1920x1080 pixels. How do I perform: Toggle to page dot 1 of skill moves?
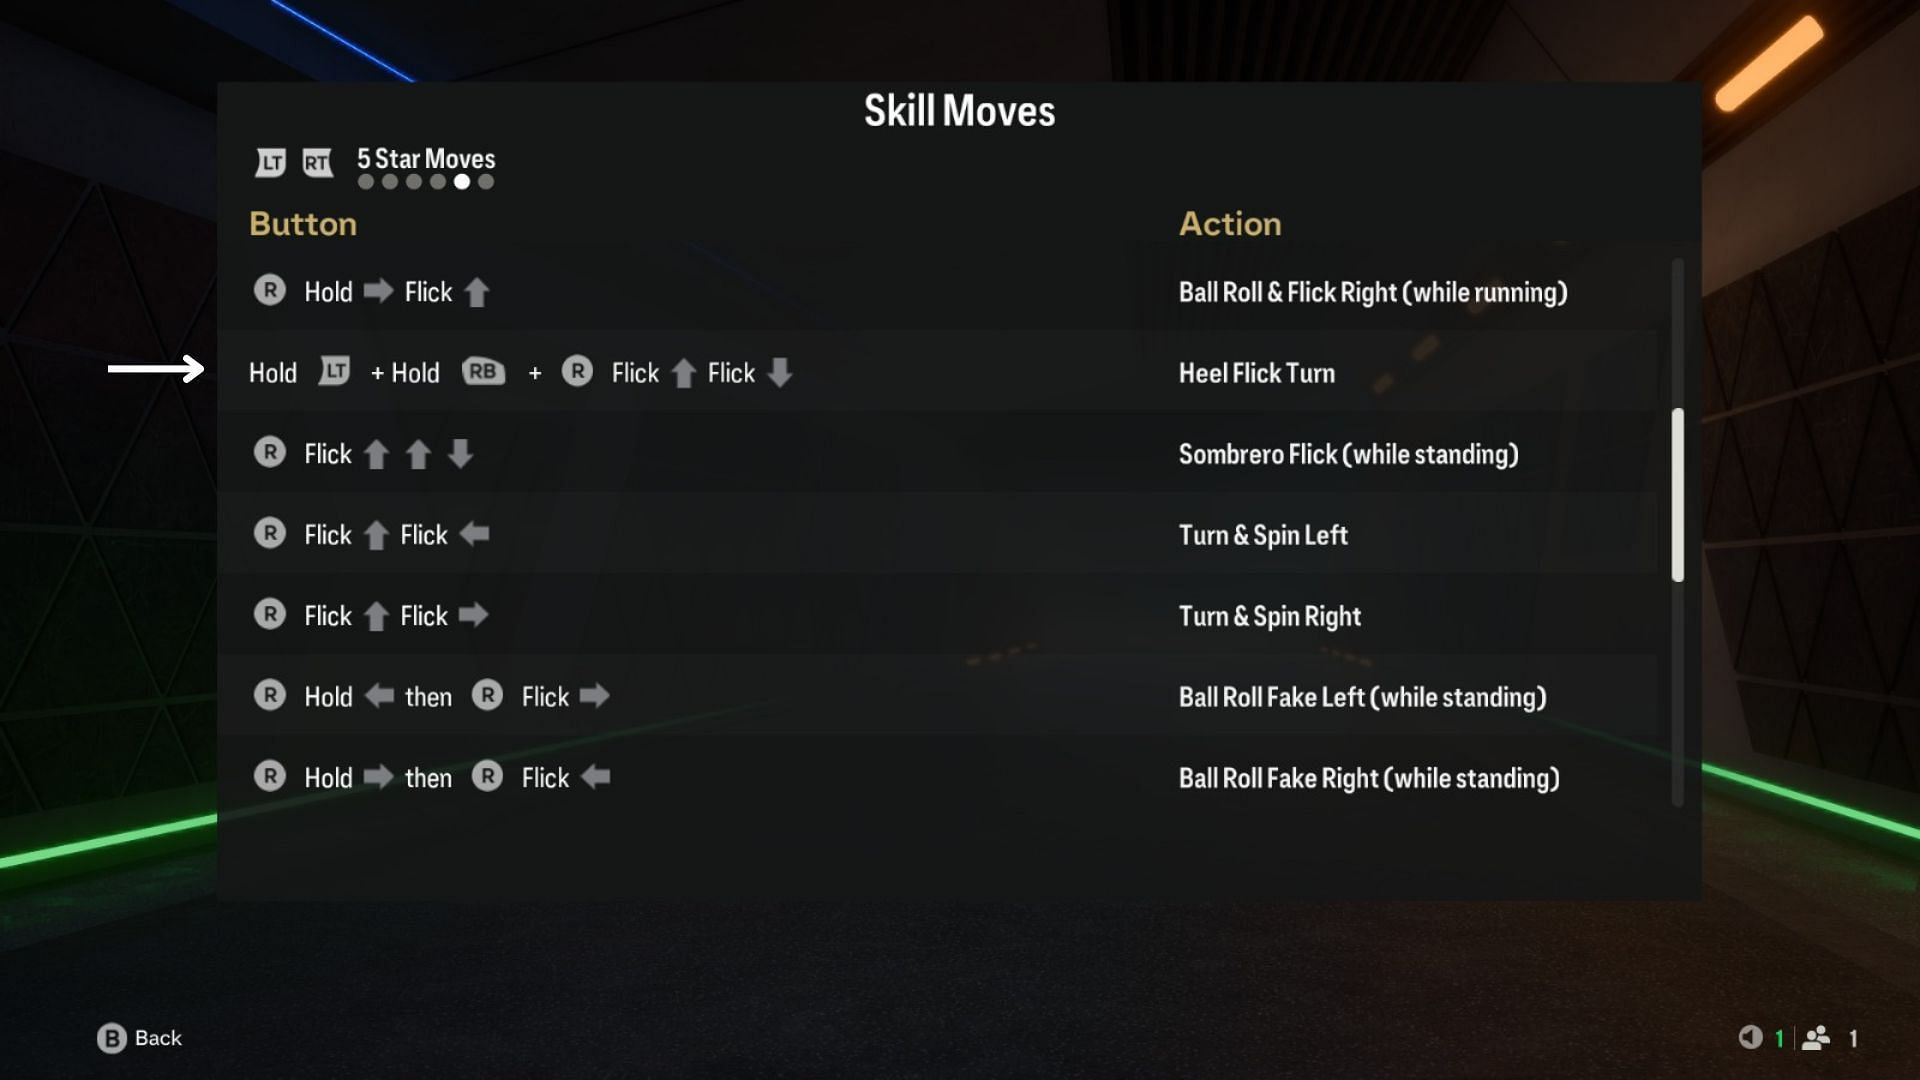coord(367,183)
